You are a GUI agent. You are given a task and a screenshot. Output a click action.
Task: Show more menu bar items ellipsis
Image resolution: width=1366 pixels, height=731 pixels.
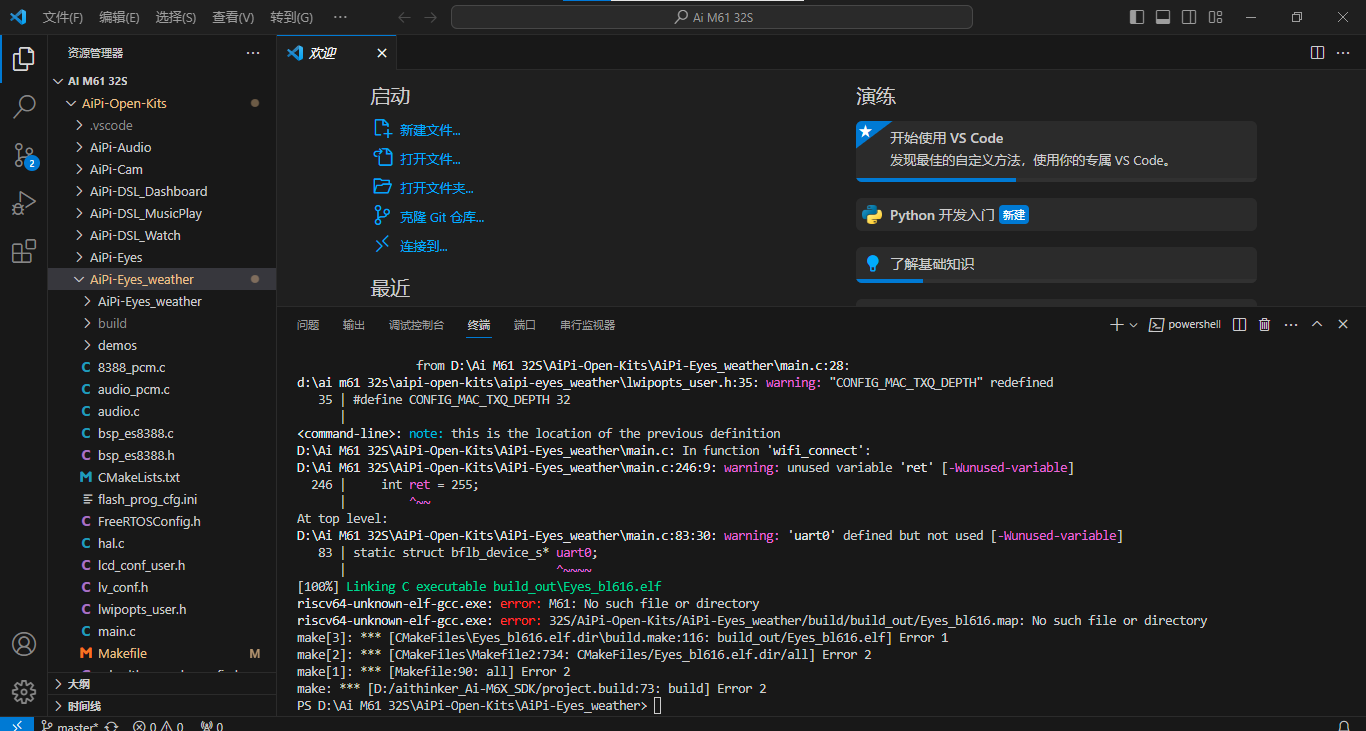pyautogui.click(x=340, y=17)
